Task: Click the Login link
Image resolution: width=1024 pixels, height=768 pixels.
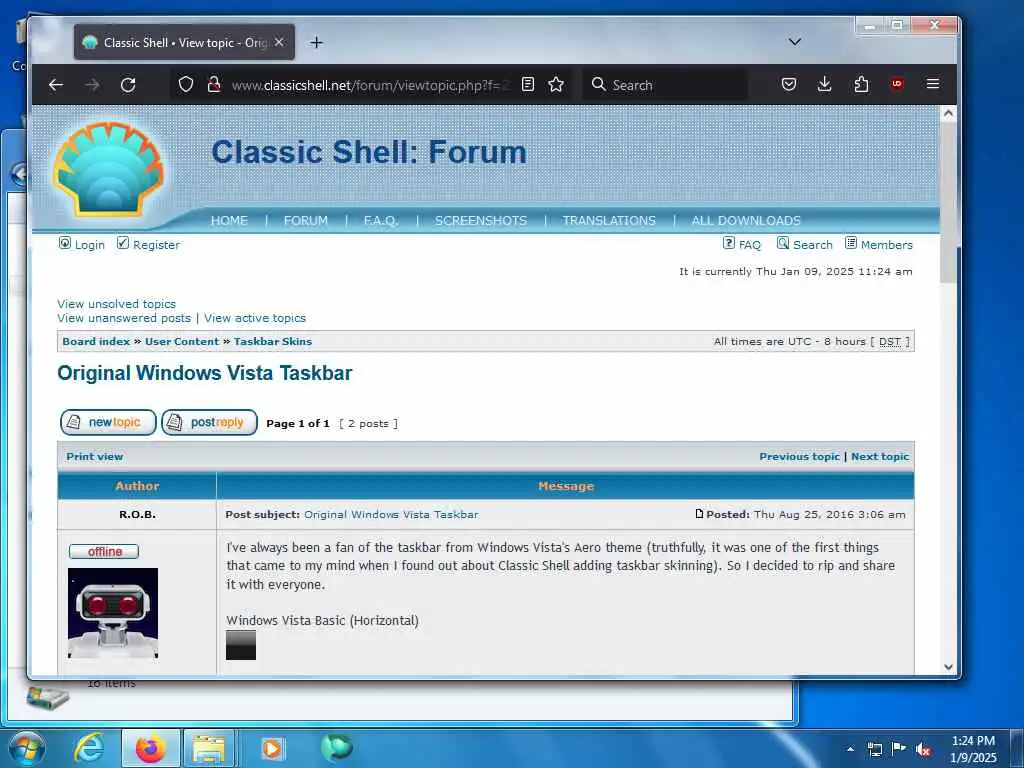Action: click(89, 245)
